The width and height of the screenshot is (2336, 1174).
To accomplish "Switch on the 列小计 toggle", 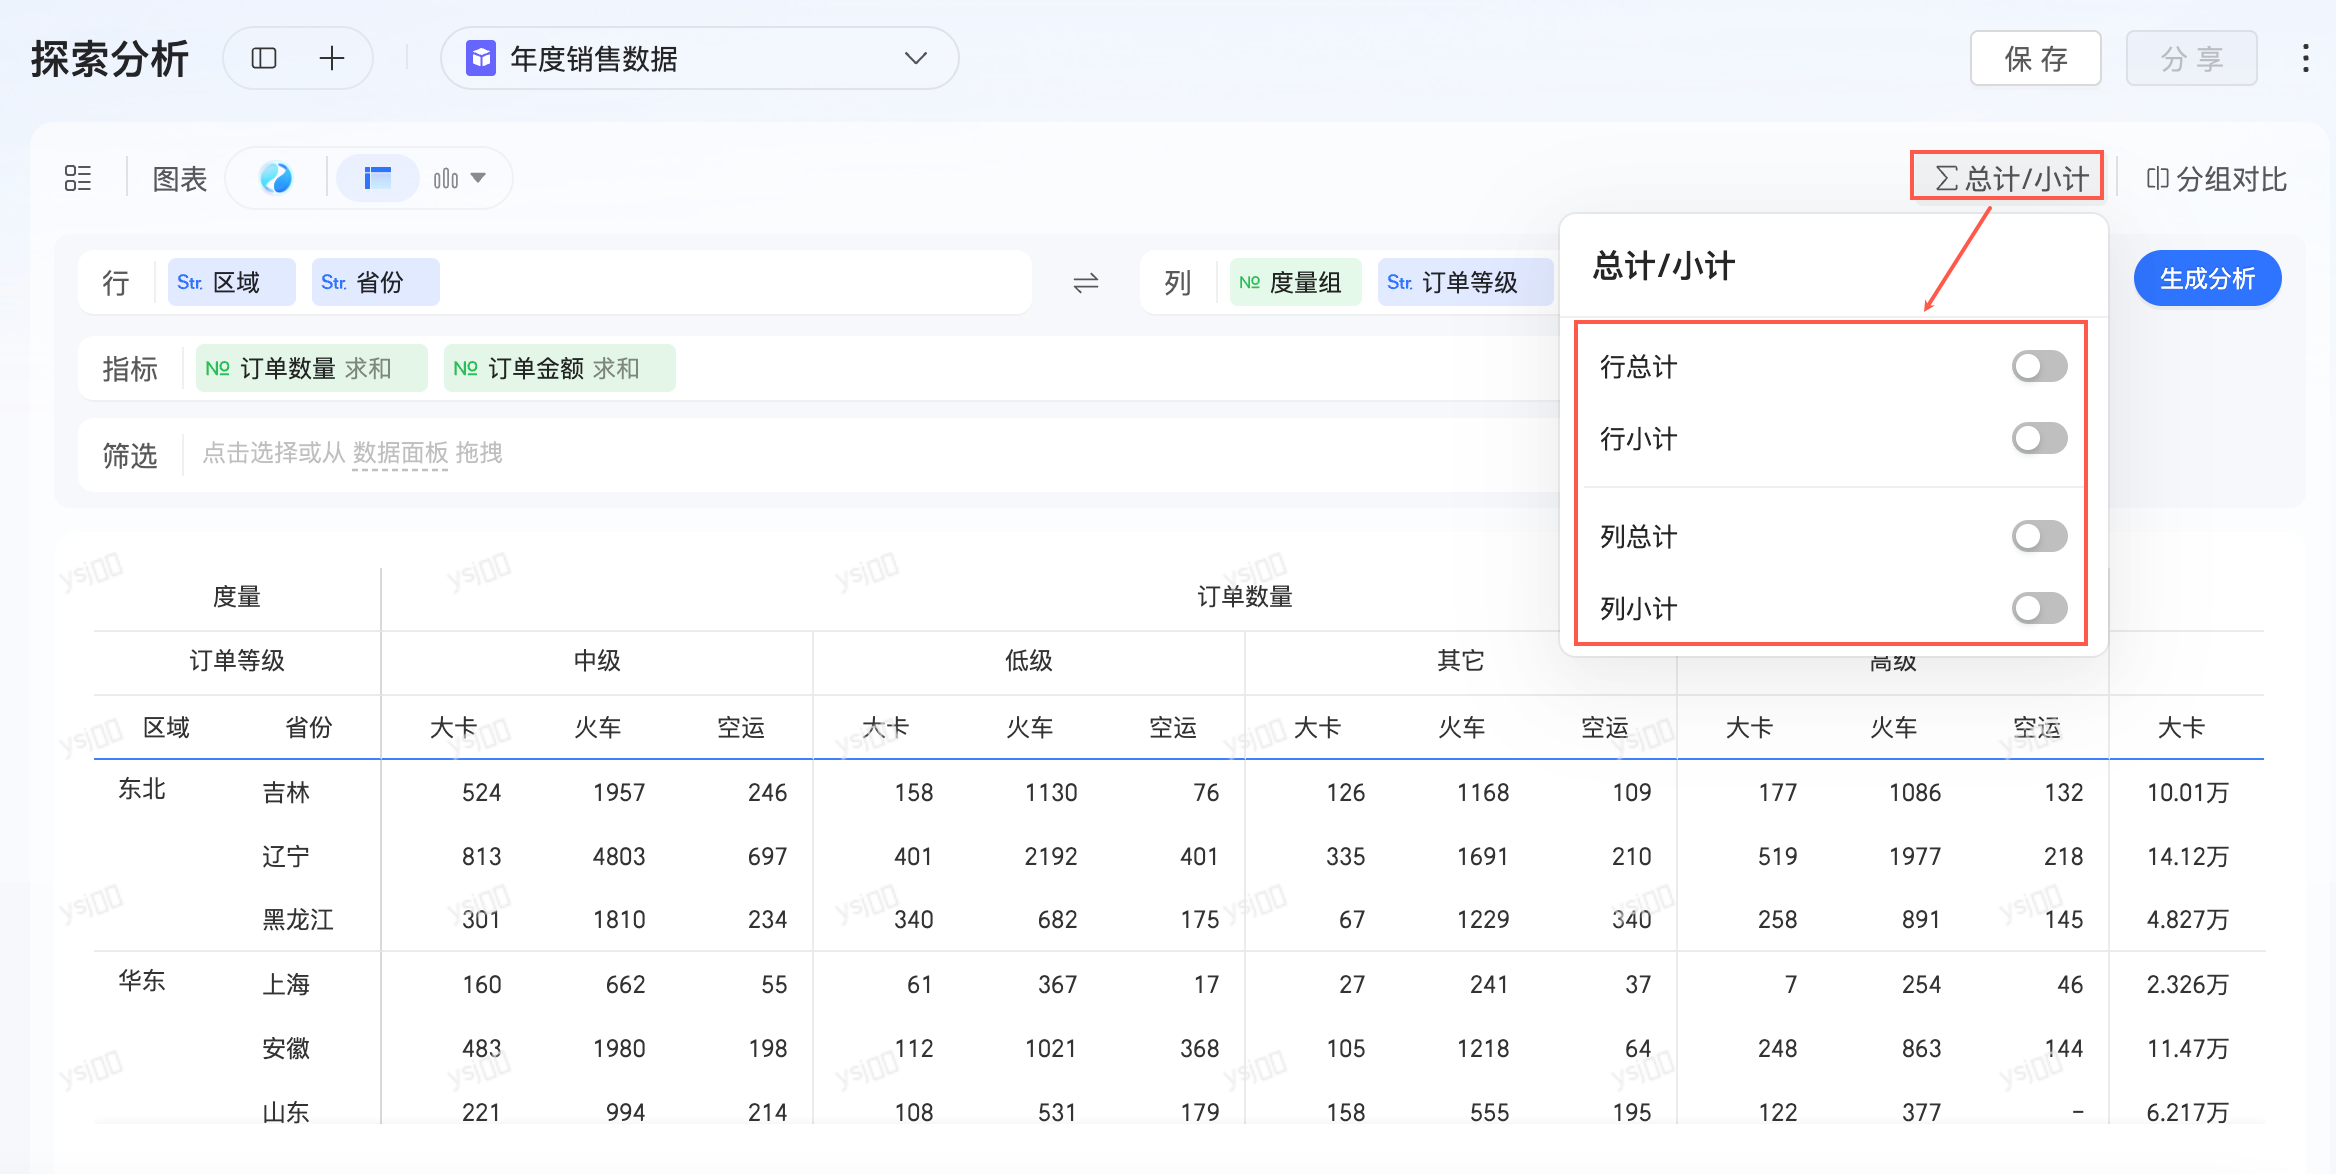I will [x=2039, y=608].
